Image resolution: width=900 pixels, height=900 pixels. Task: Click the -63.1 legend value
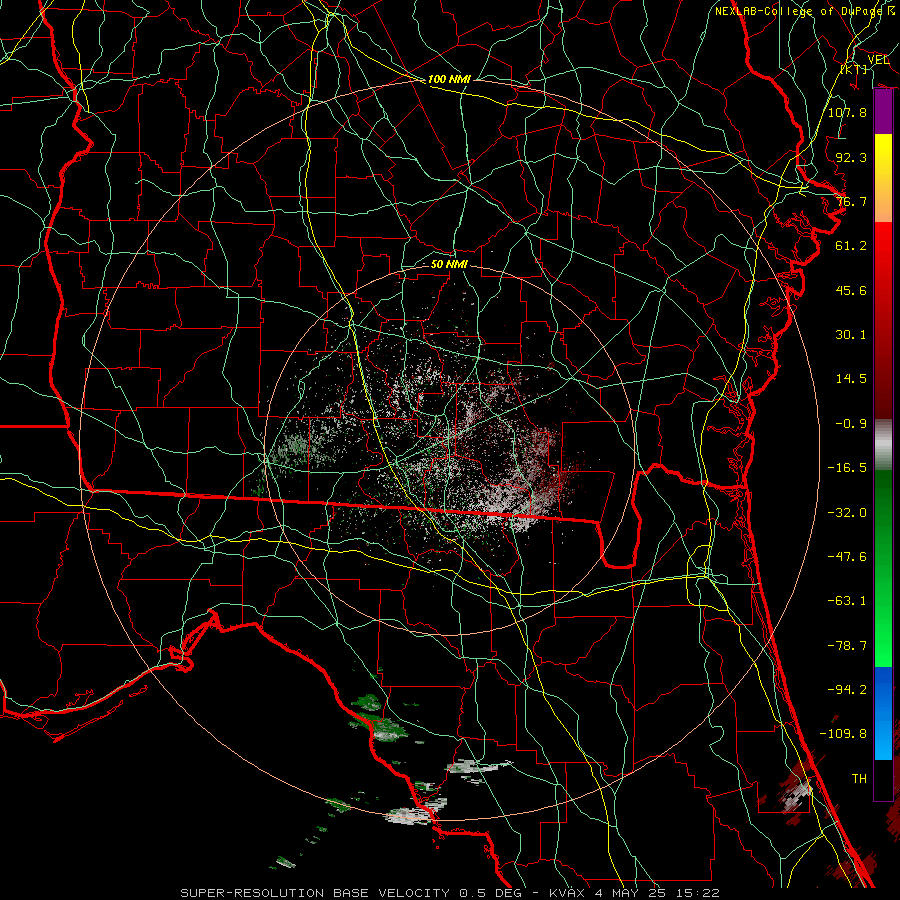tap(847, 601)
